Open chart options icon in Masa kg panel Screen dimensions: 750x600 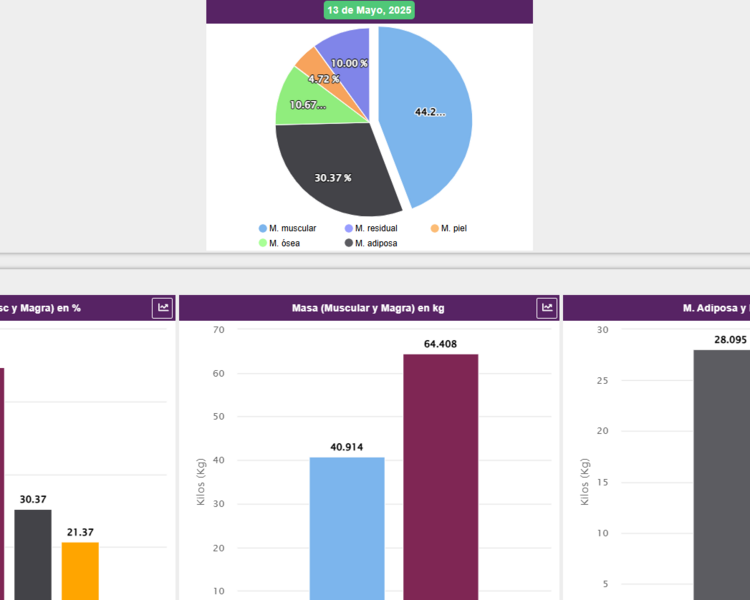[x=546, y=308]
